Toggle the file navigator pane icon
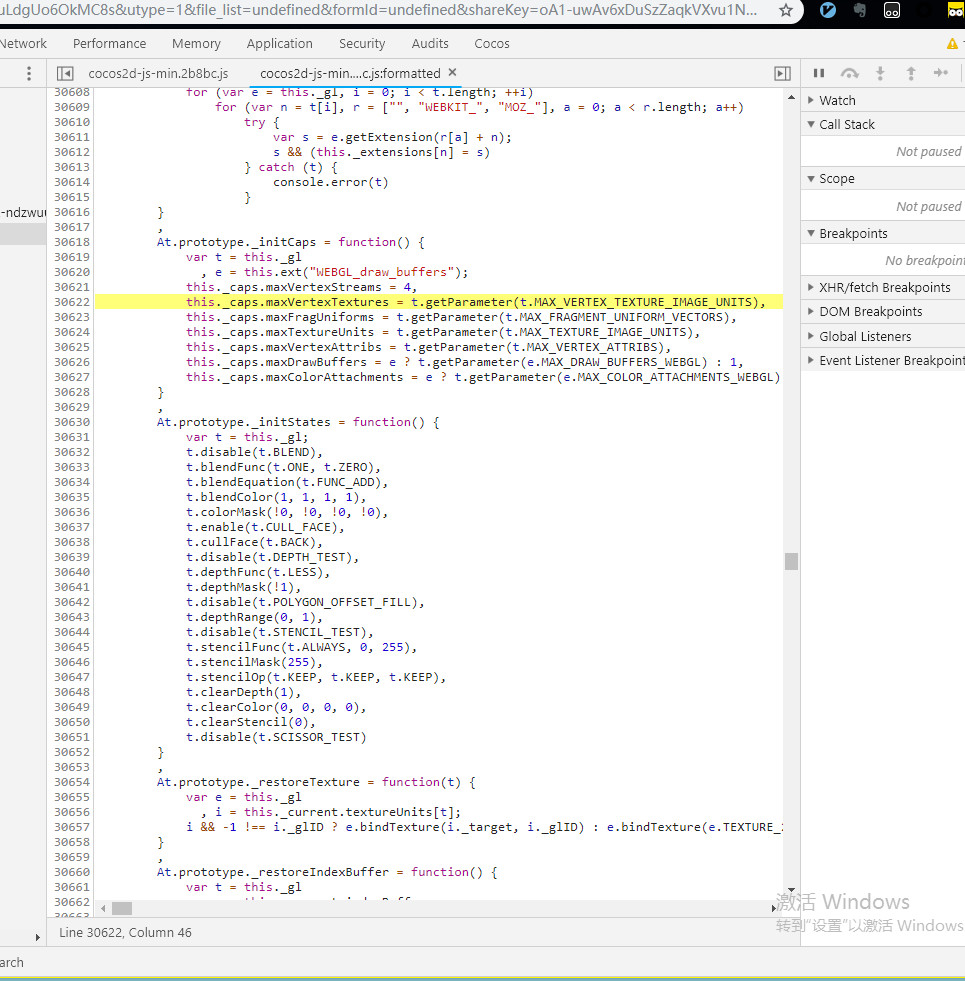The height and width of the screenshot is (981, 965). 65,73
